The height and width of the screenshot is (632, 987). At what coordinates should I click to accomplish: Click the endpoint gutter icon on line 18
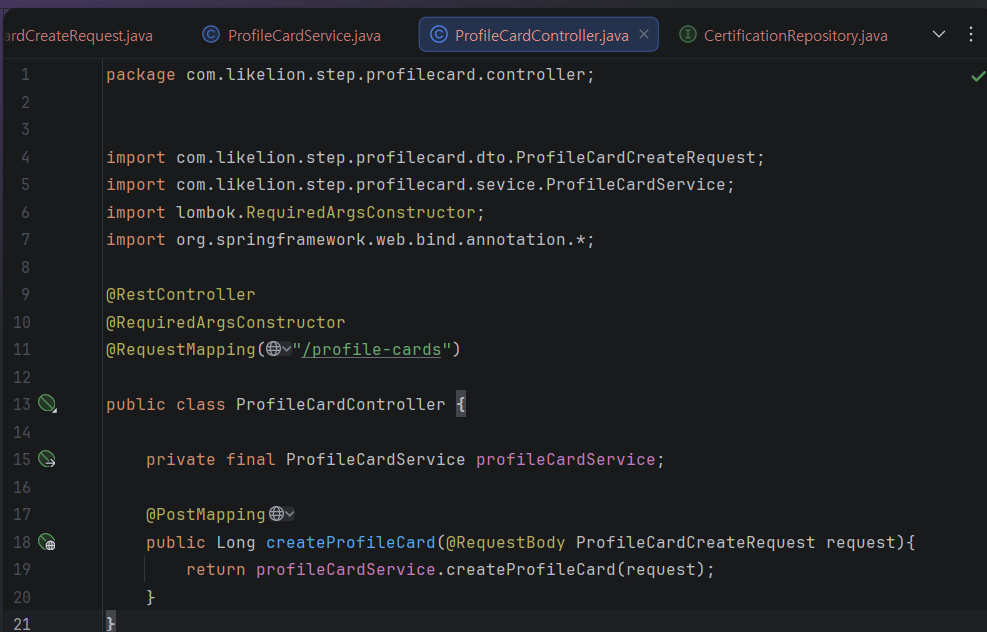coord(47,542)
